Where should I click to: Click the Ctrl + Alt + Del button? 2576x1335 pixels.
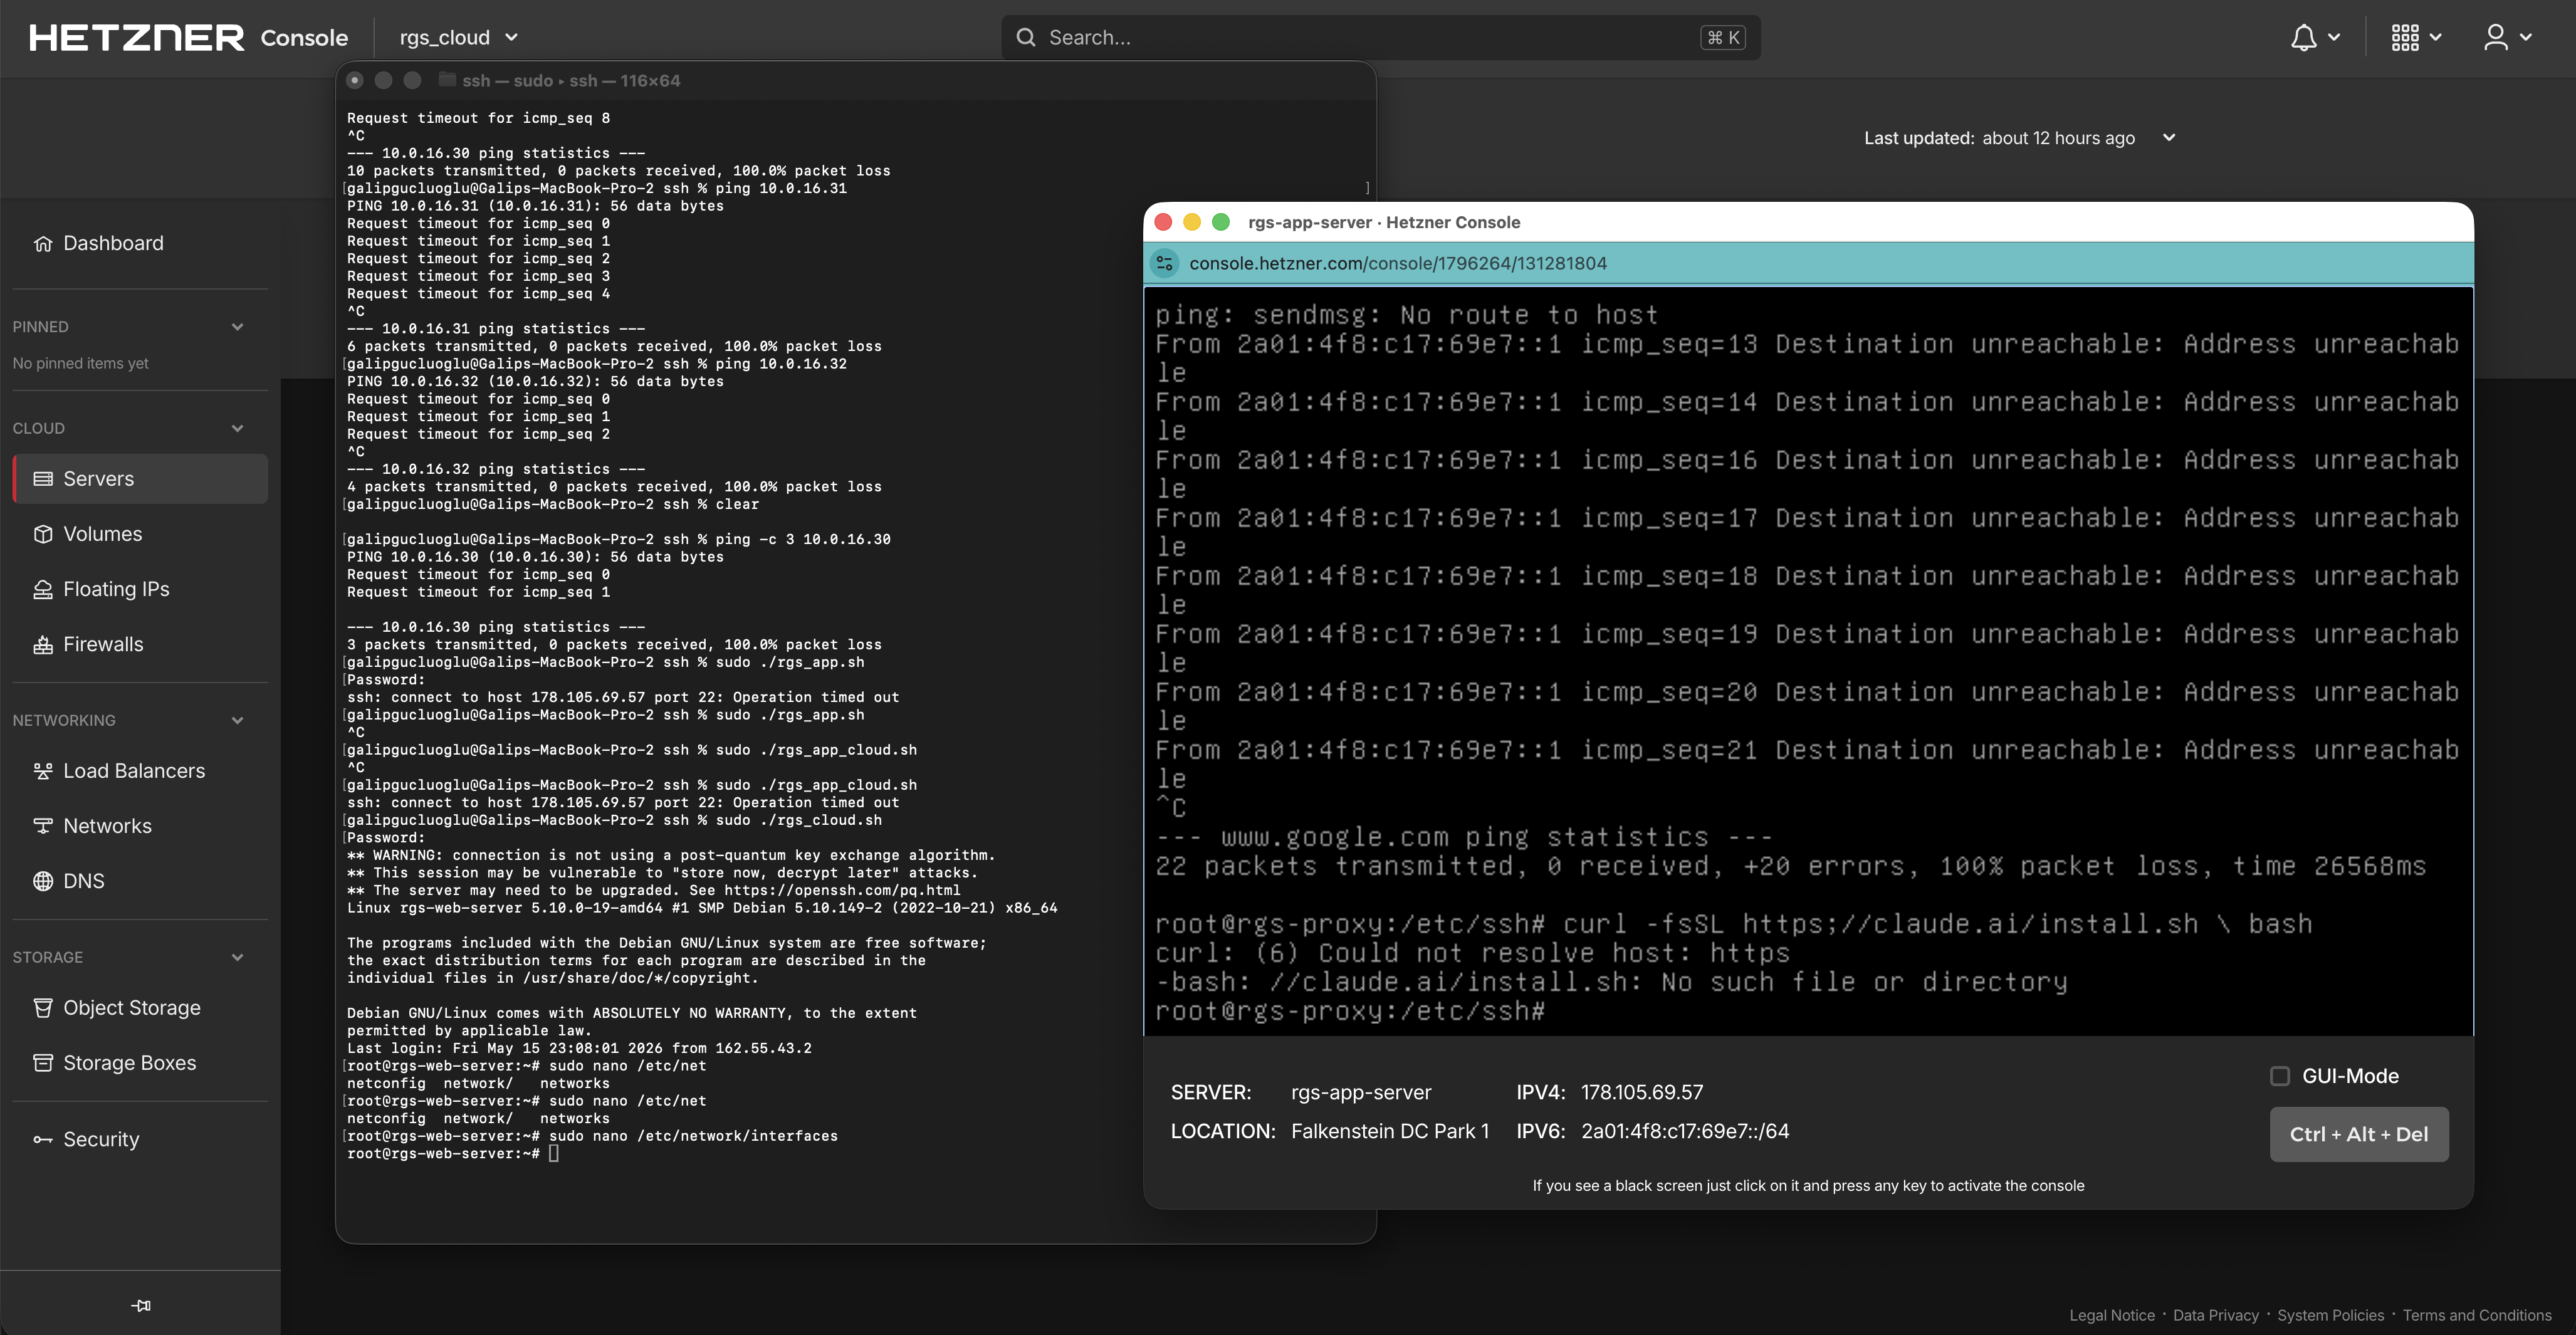tap(2359, 1134)
